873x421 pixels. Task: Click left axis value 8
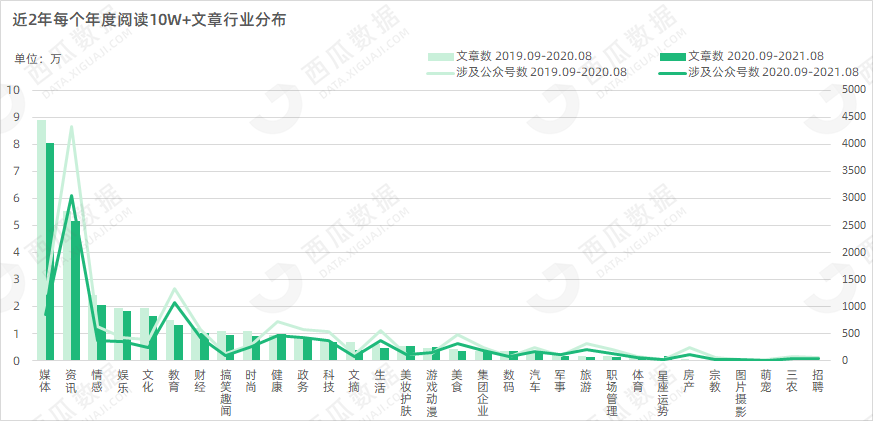(16, 144)
